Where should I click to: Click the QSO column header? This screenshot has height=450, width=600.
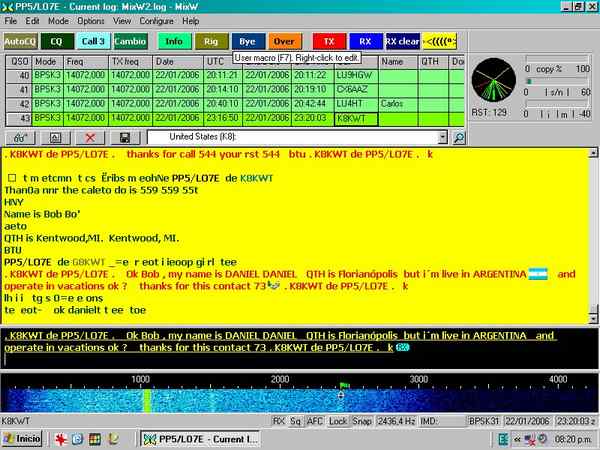click(x=18, y=62)
